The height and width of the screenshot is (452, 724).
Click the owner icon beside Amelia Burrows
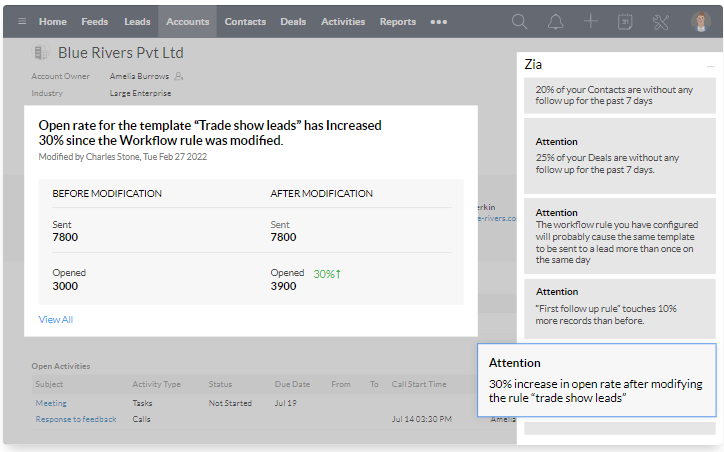coord(179,76)
